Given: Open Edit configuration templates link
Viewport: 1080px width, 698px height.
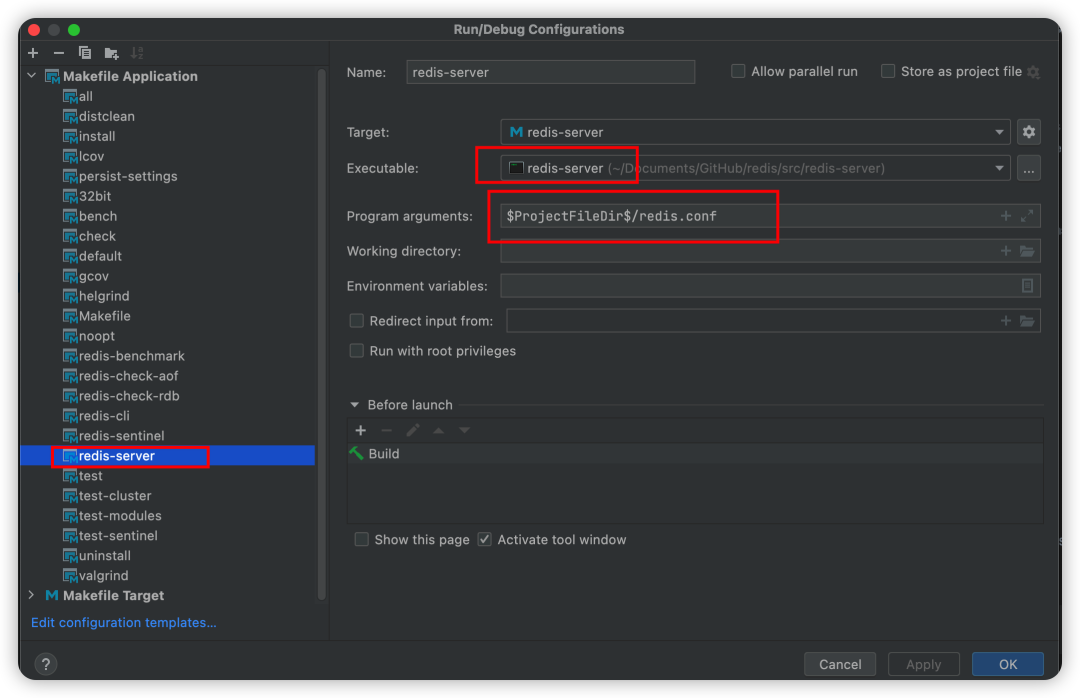Looking at the screenshot, I should (x=123, y=622).
